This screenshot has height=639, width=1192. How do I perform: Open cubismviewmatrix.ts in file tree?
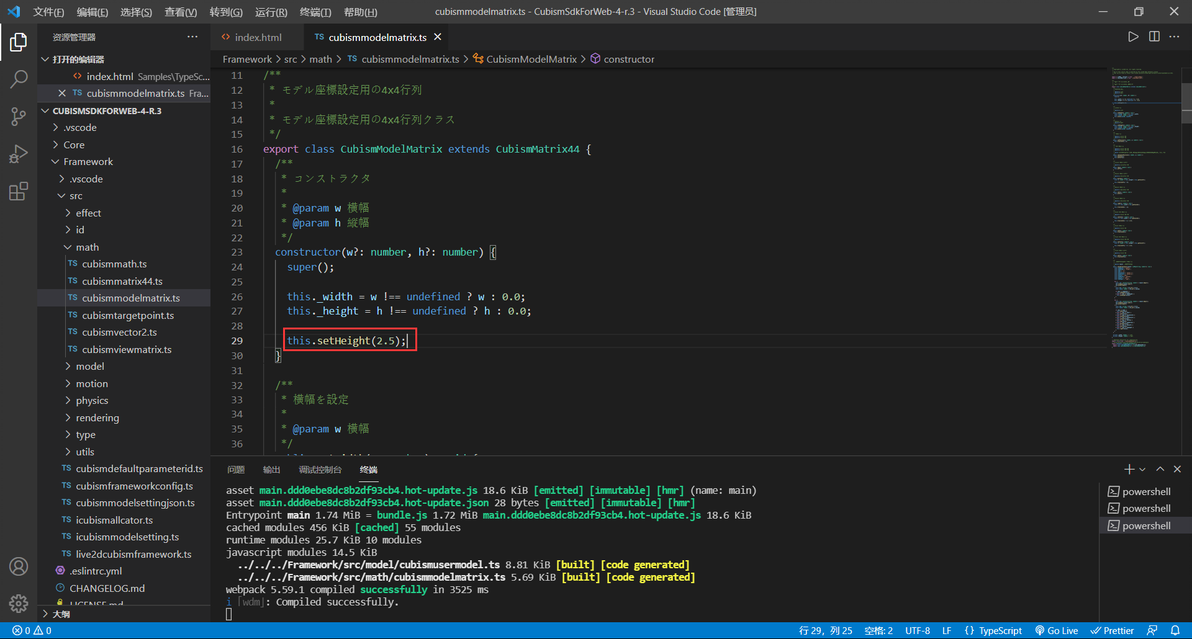point(124,350)
